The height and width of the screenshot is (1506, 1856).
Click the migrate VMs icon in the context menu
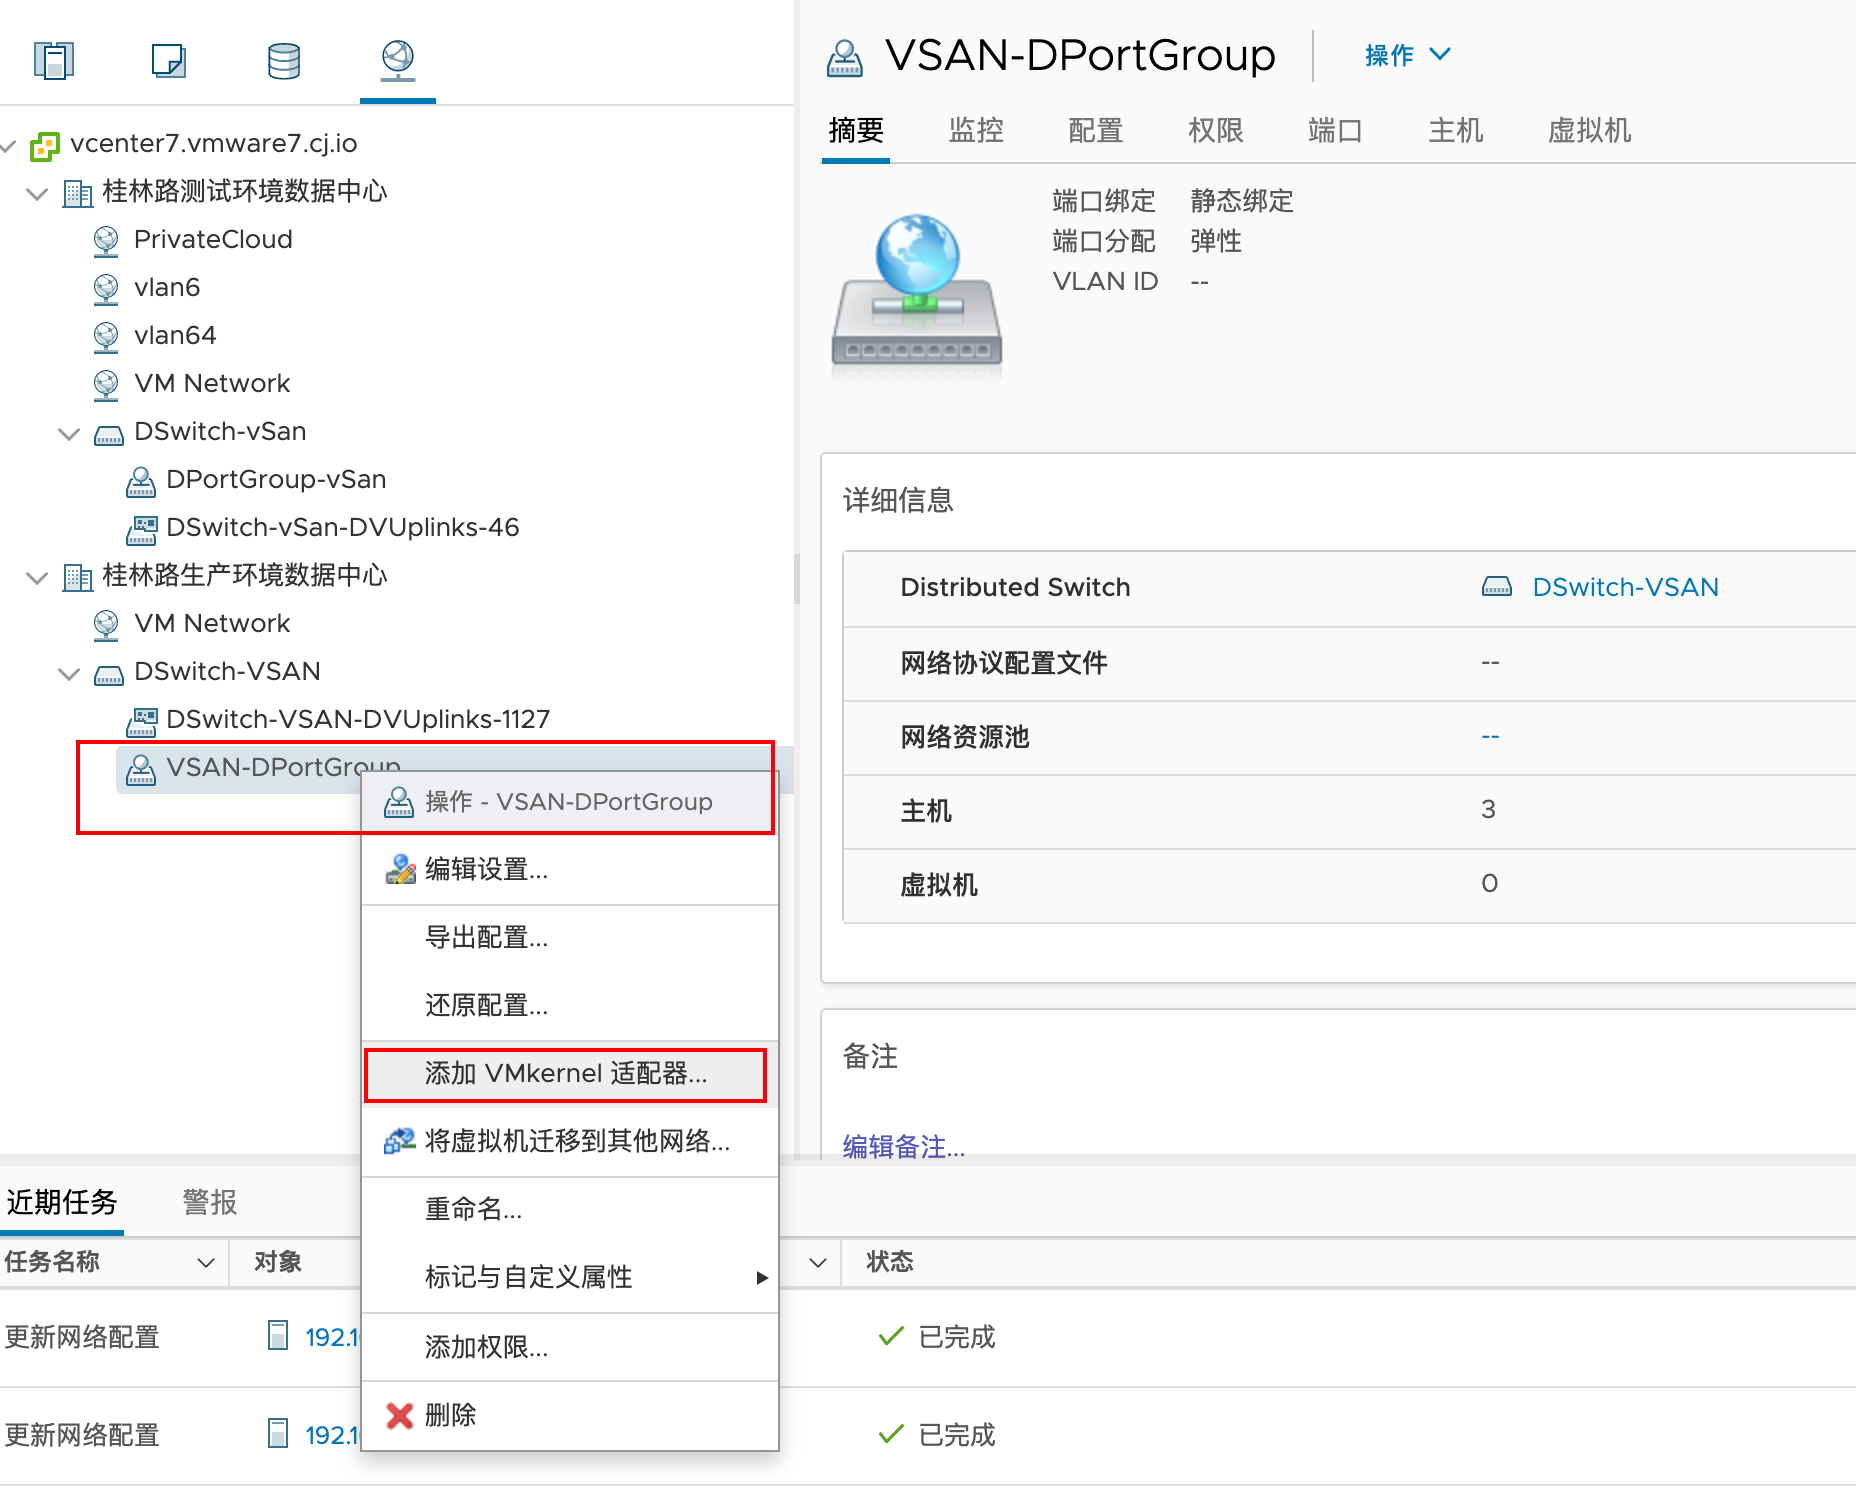coord(400,1141)
